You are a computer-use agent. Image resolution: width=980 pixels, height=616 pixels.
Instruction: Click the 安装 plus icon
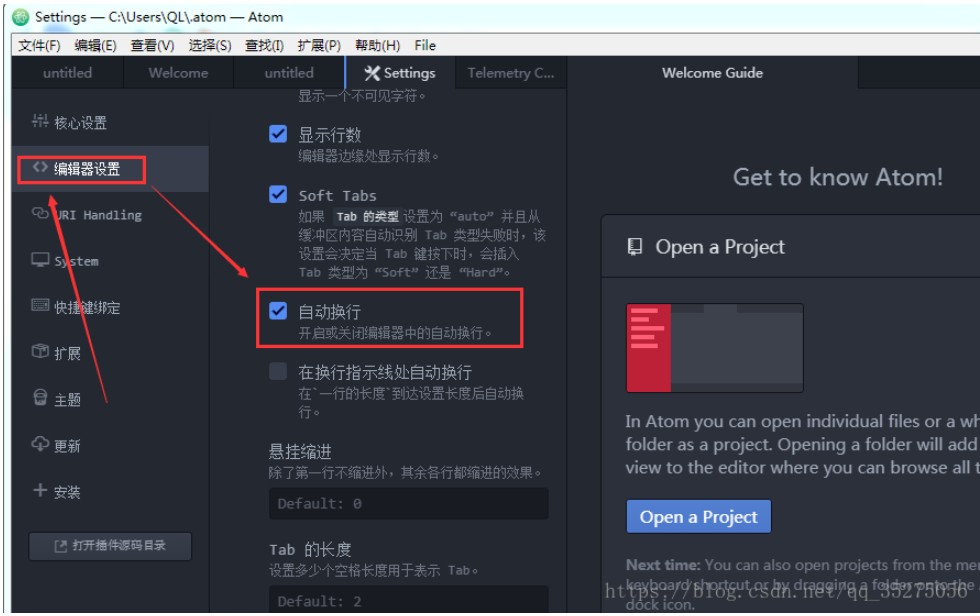coord(40,490)
